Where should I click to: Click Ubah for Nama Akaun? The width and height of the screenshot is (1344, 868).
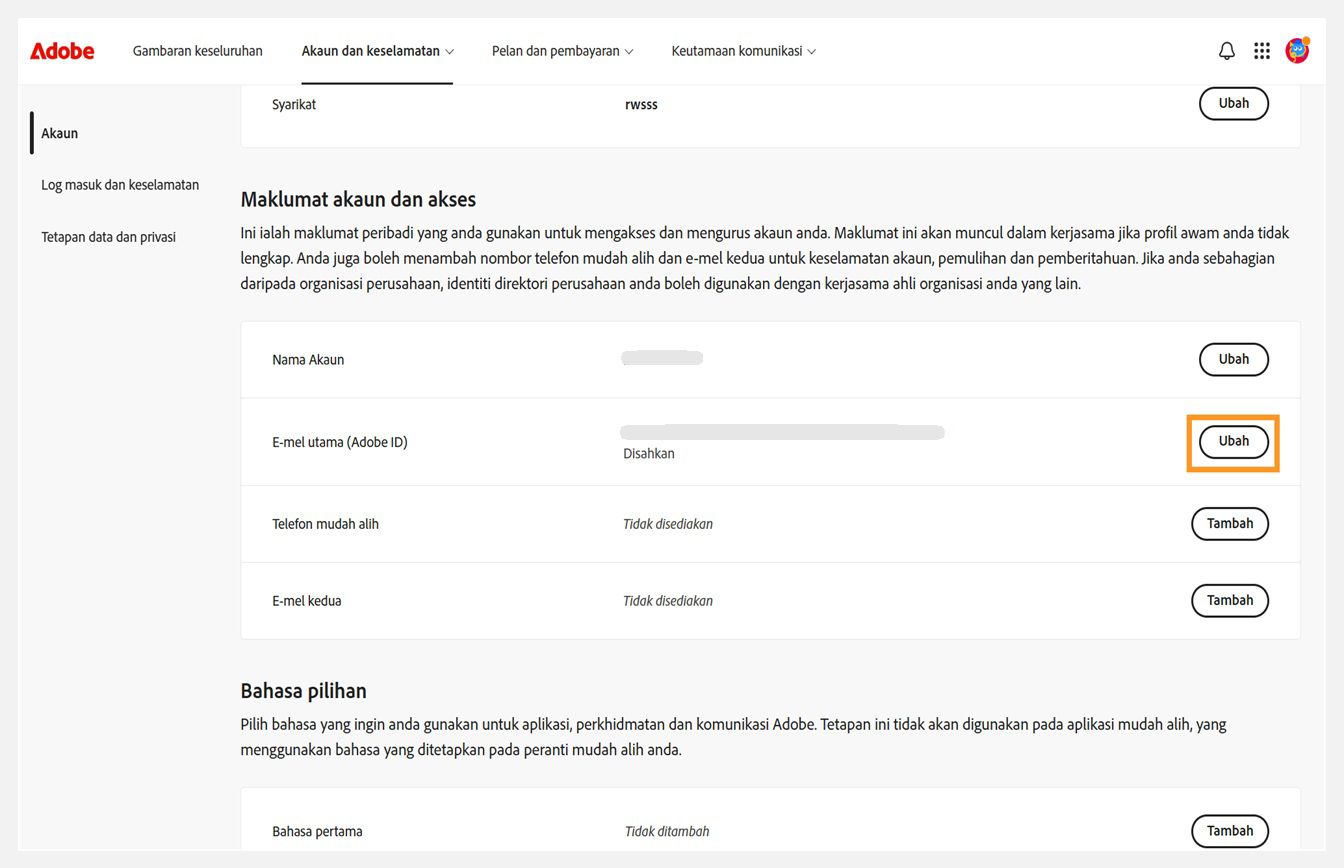click(1233, 359)
